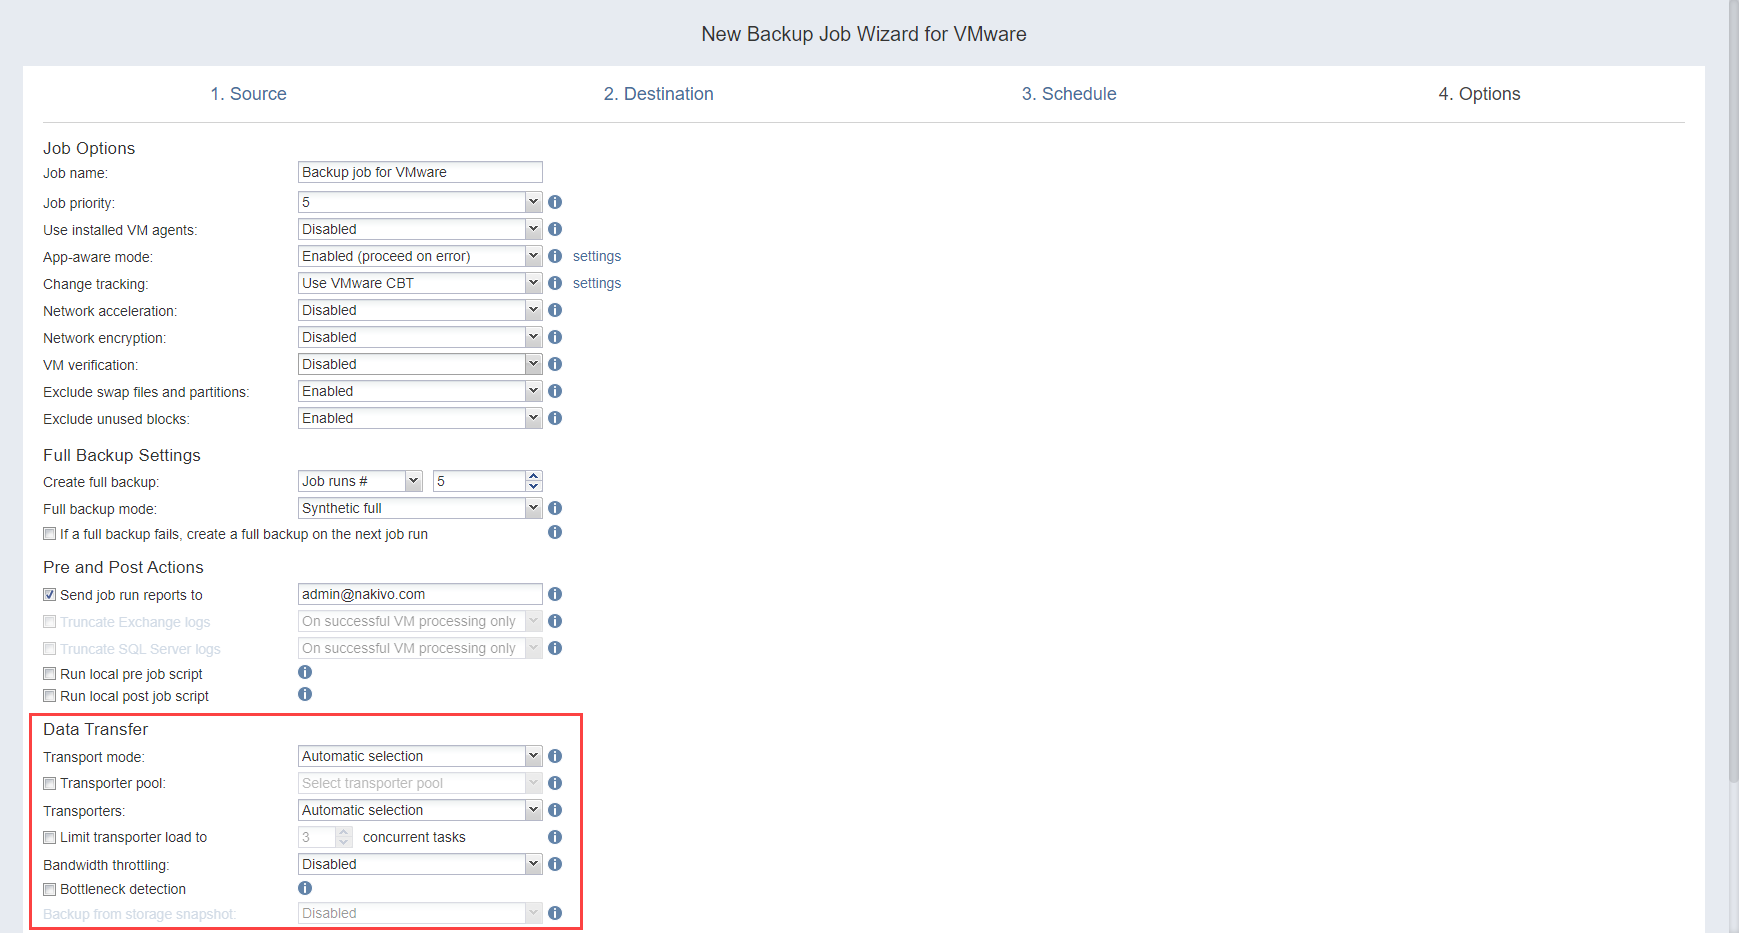The width and height of the screenshot is (1739, 933).
Task: Select the 4. Options step
Action: tap(1479, 94)
